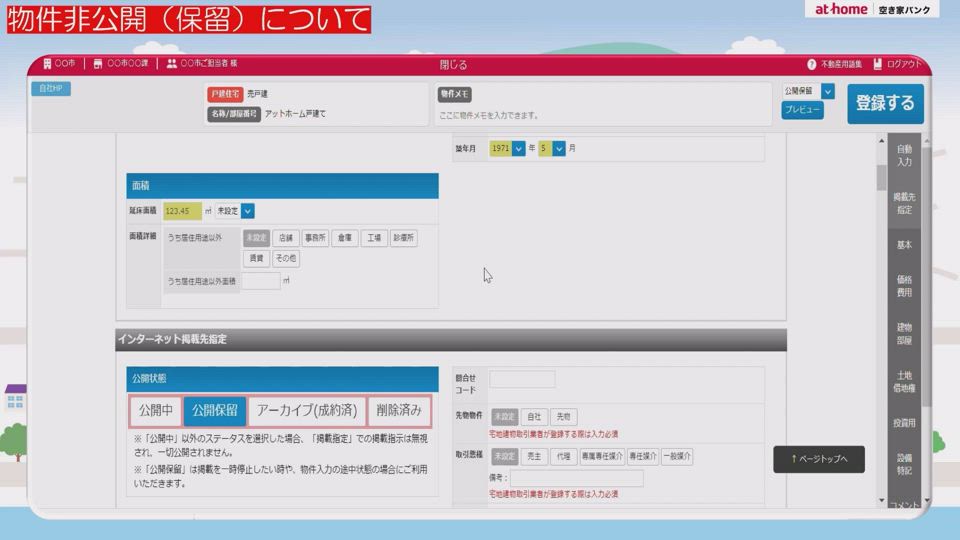Open the 延床面積 未設定 dropdown
This screenshot has width=960, height=540.
(x=248, y=211)
